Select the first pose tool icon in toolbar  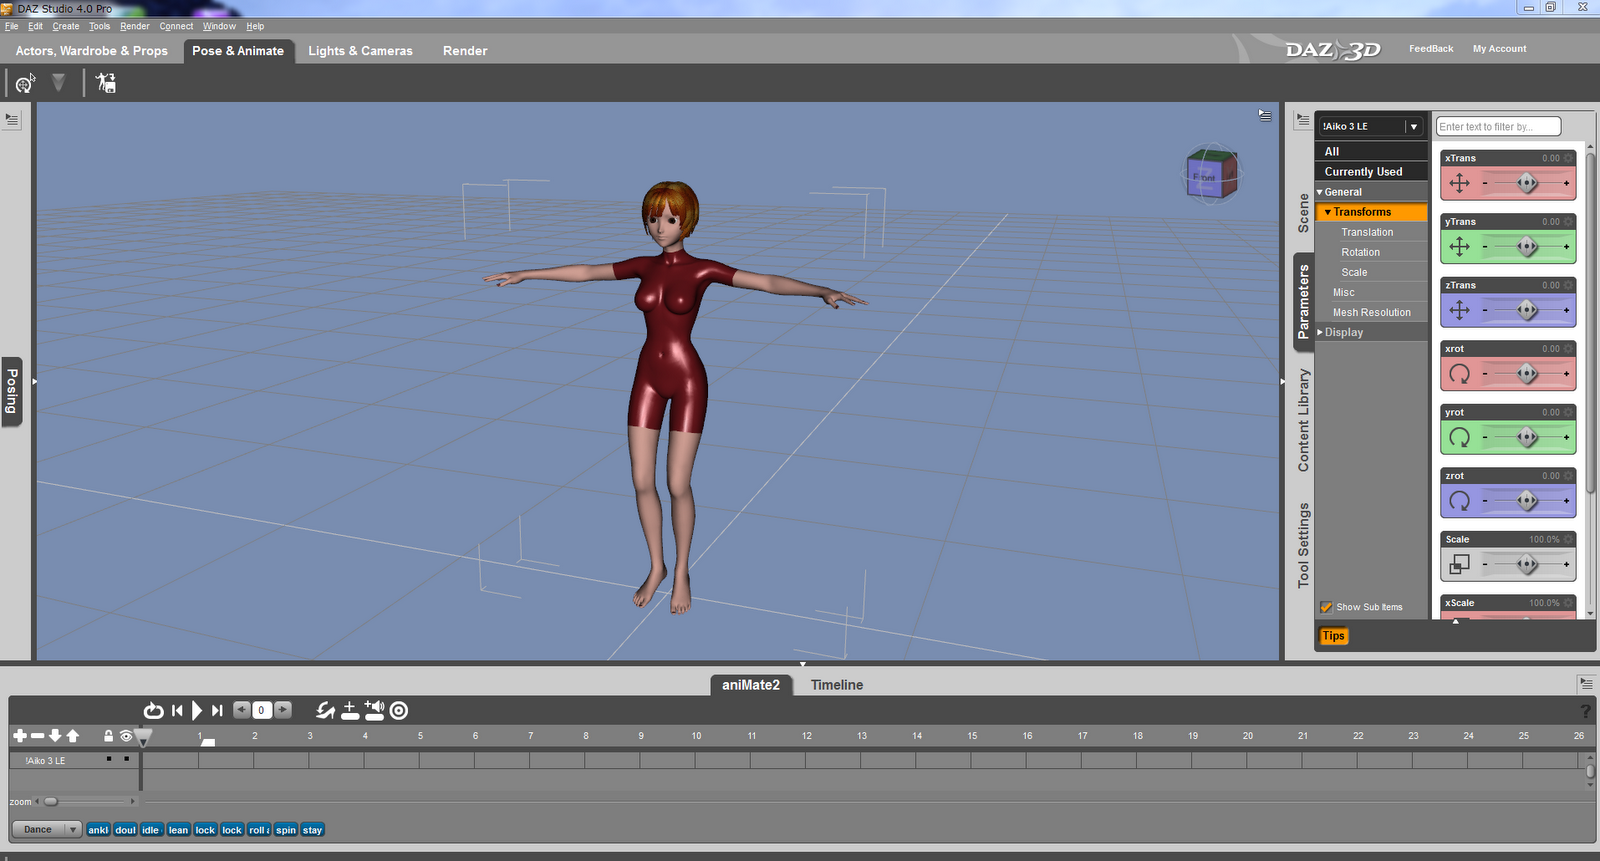pos(25,83)
